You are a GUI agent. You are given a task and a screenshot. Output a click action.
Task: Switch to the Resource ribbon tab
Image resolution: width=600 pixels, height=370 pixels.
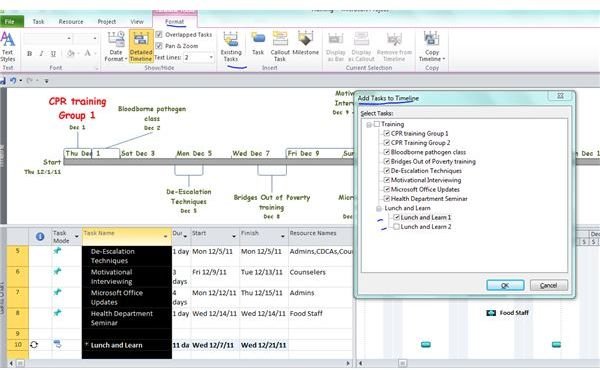(71, 22)
